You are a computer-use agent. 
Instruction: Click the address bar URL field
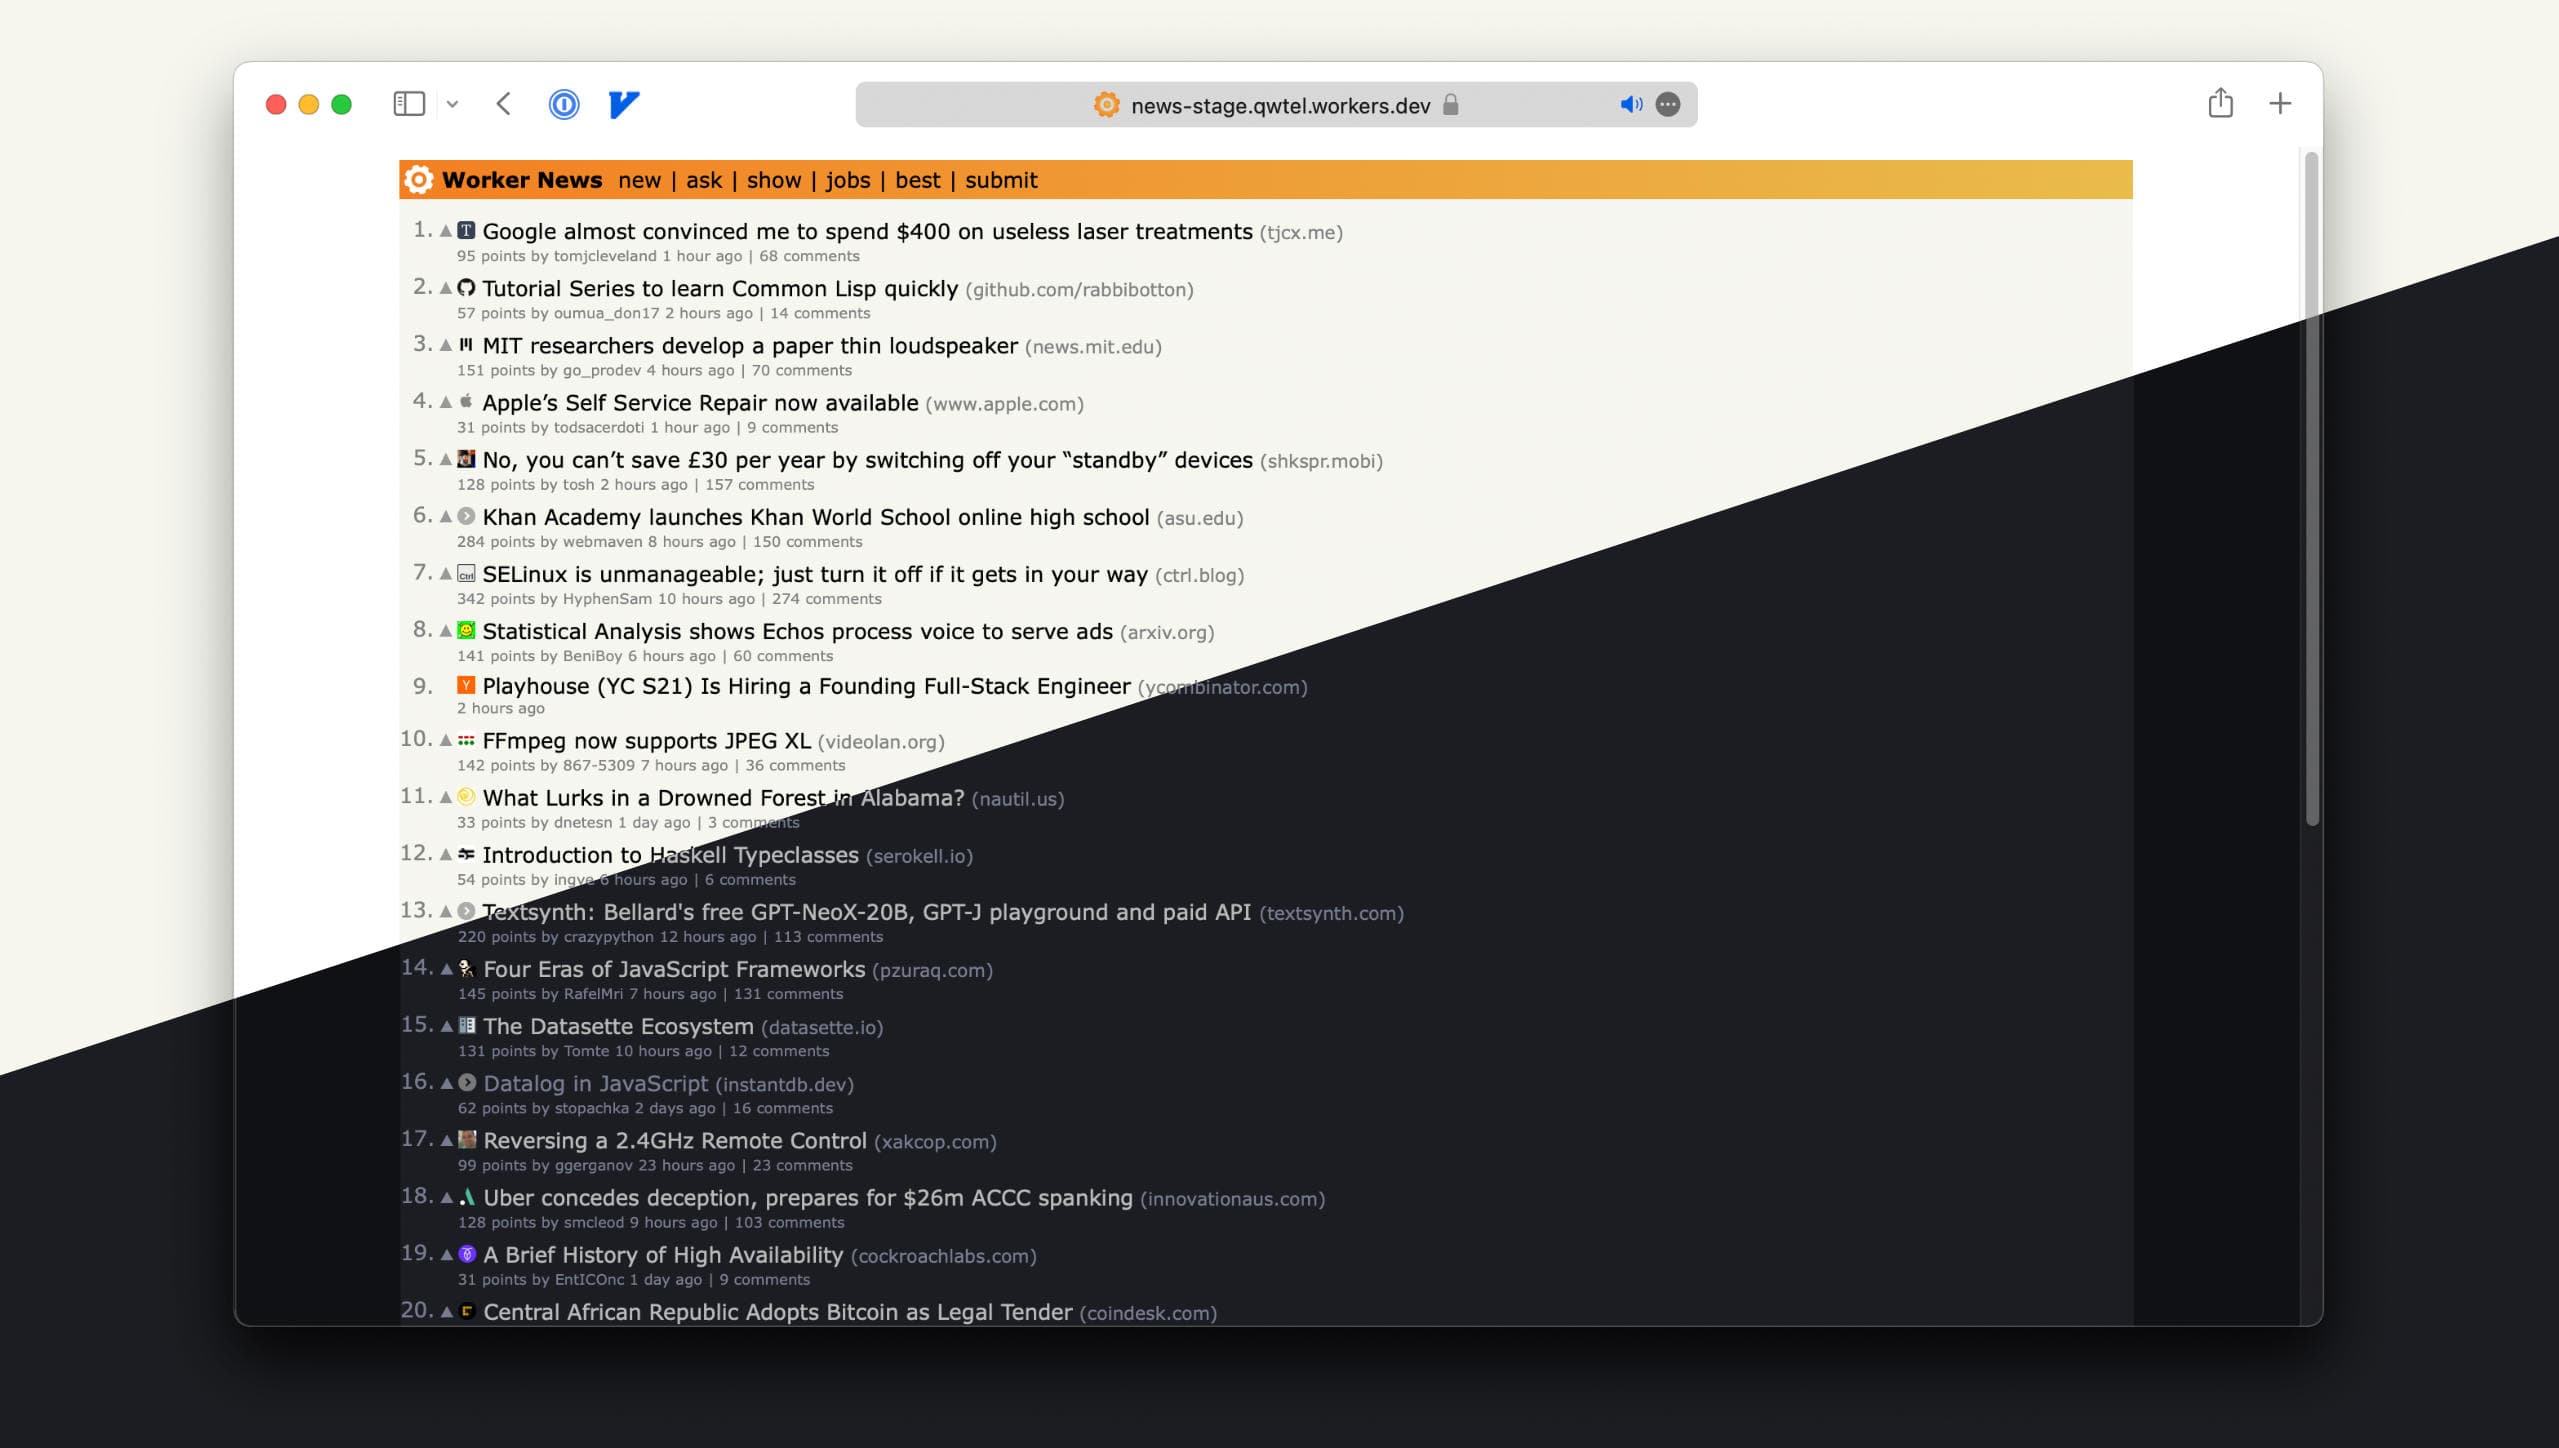click(1280, 105)
